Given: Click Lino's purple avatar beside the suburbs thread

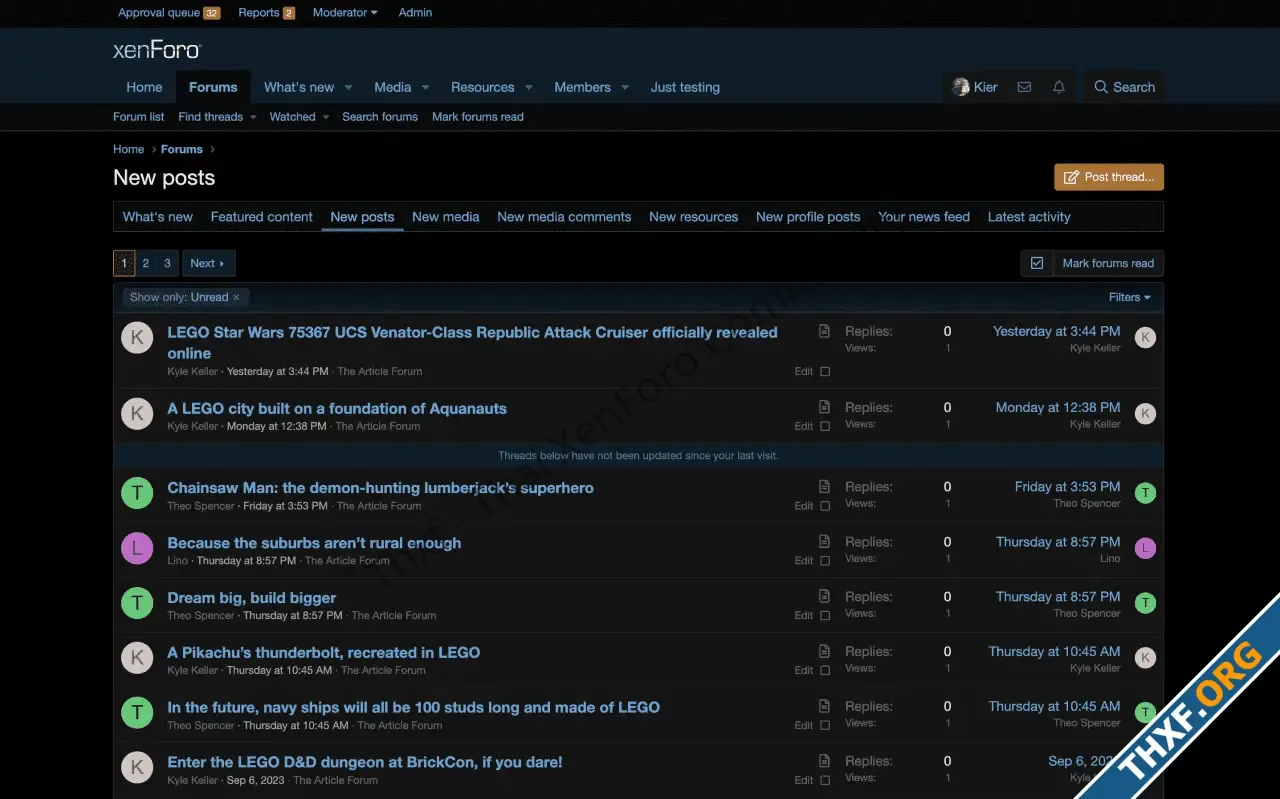Looking at the screenshot, I should pyautogui.click(x=137, y=548).
